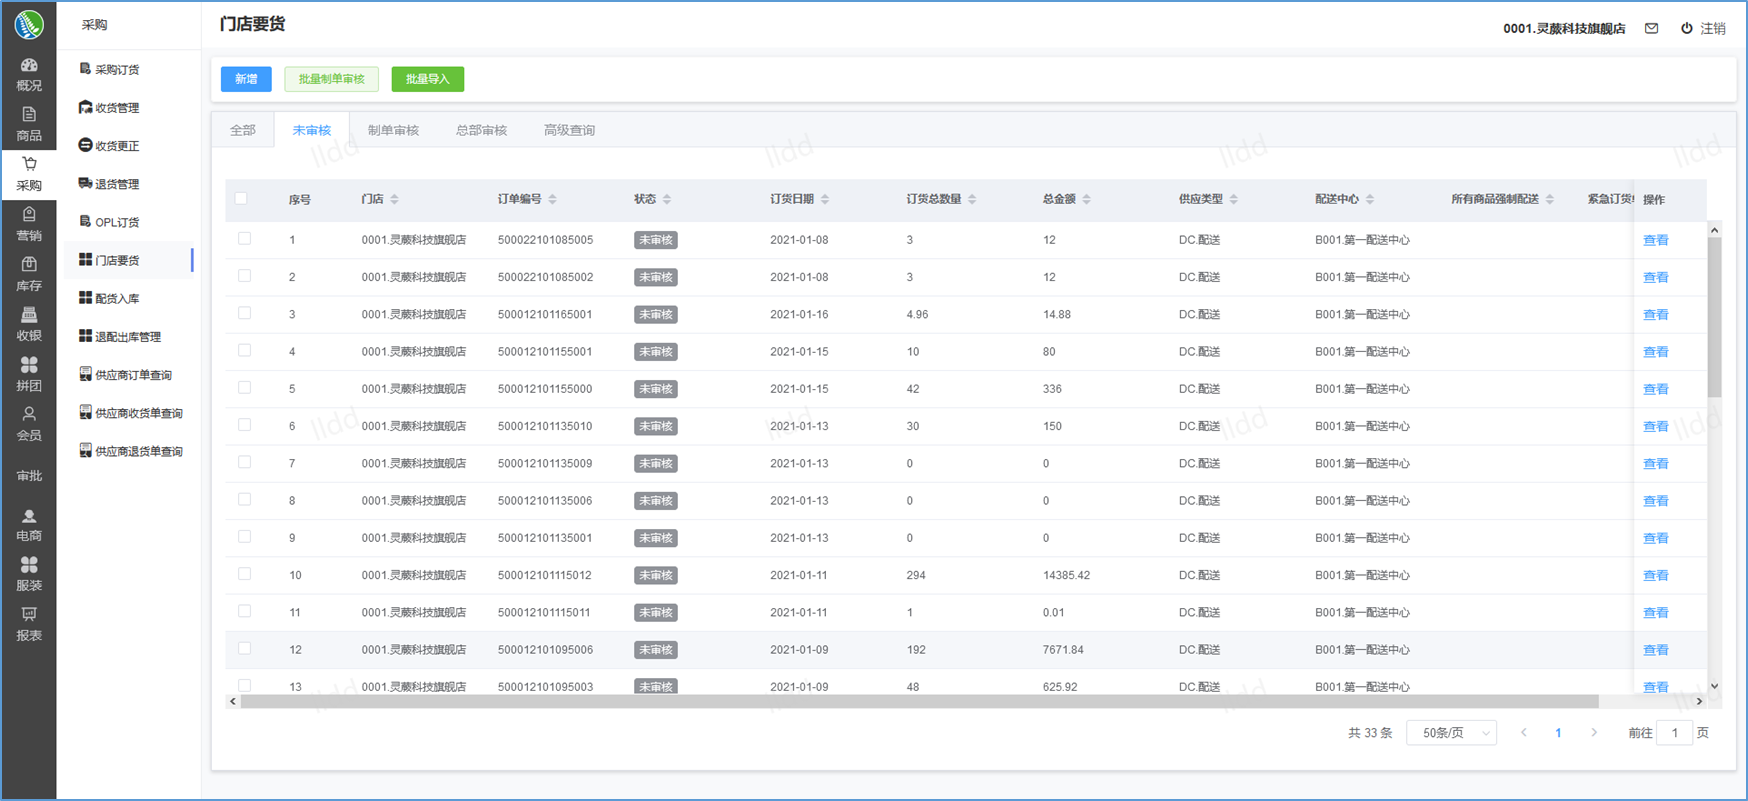The image size is (1748, 801).
Task: Sort by 总金额 column arrows
Action: (x=1087, y=200)
